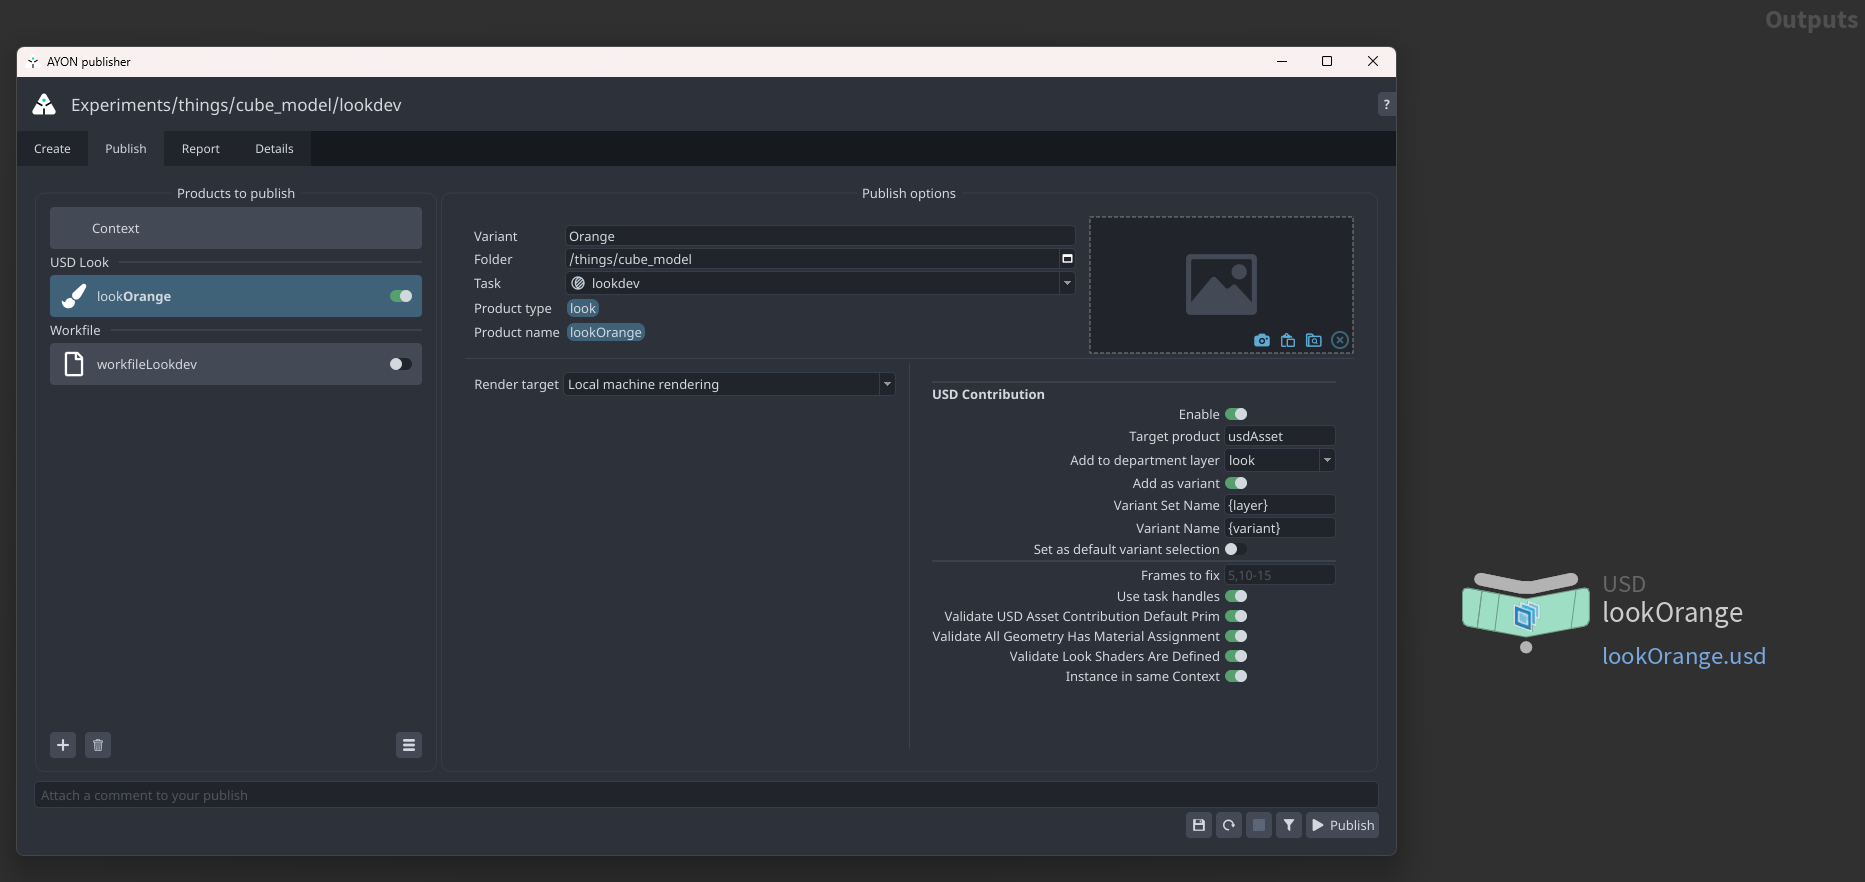The height and width of the screenshot is (882, 1865).
Task: Open the Render target dropdown
Action: click(729, 384)
